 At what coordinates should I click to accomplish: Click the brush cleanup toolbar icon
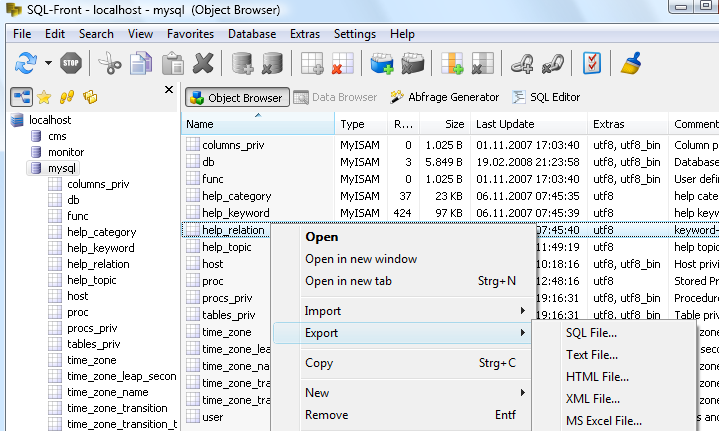(x=631, y=63)
